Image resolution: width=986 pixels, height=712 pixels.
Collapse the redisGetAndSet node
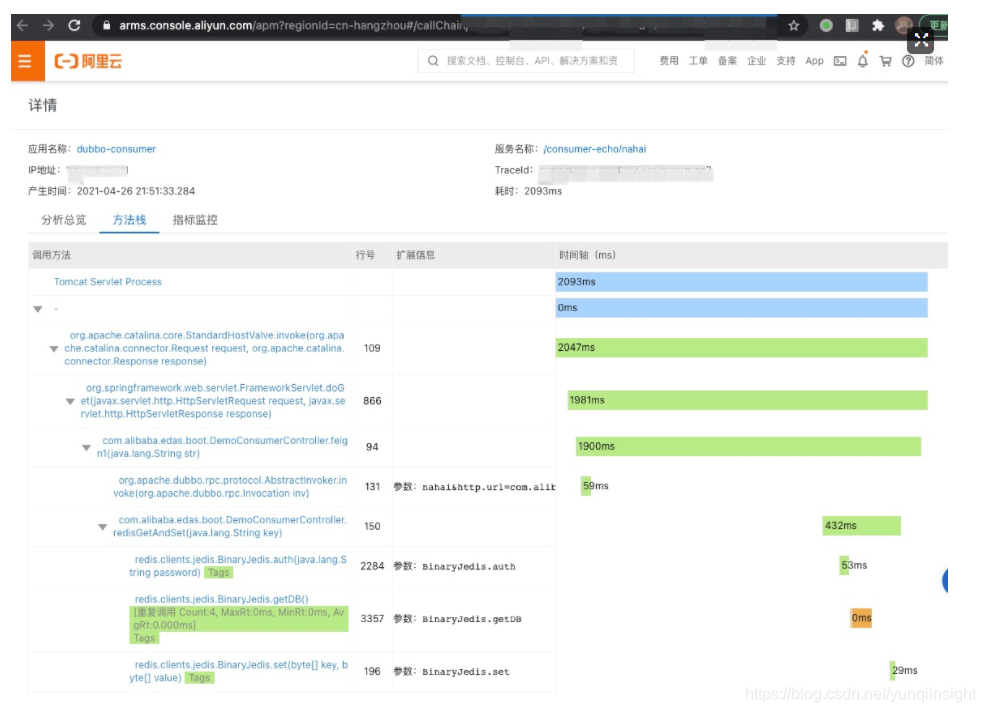(102, 526)
